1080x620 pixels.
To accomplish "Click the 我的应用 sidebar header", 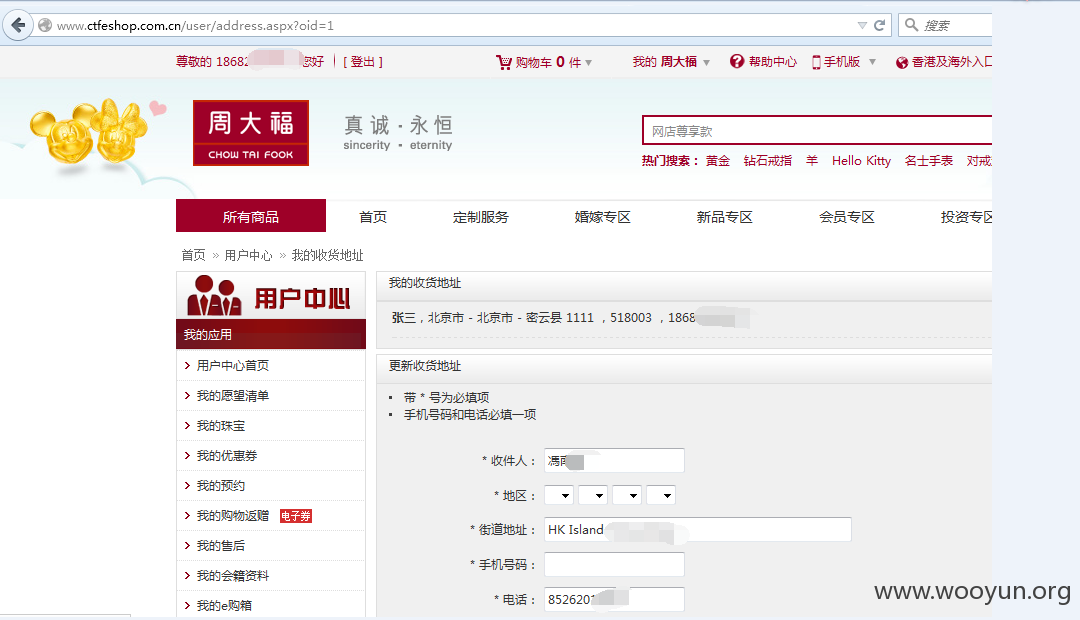I will (x=271, y=334).
